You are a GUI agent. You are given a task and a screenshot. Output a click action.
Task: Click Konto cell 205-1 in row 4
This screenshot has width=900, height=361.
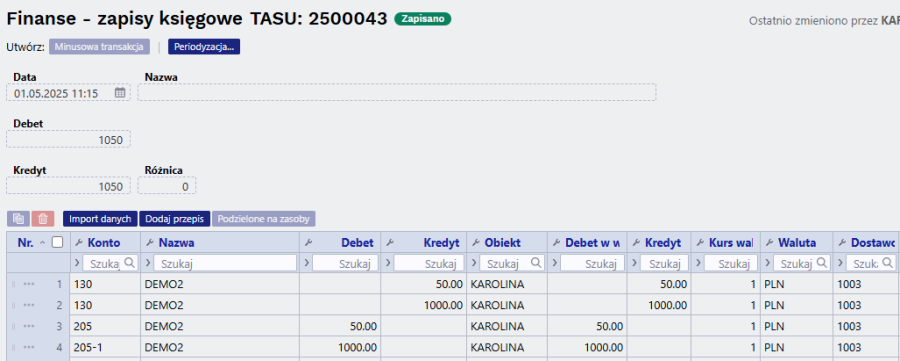coord(105,348)
